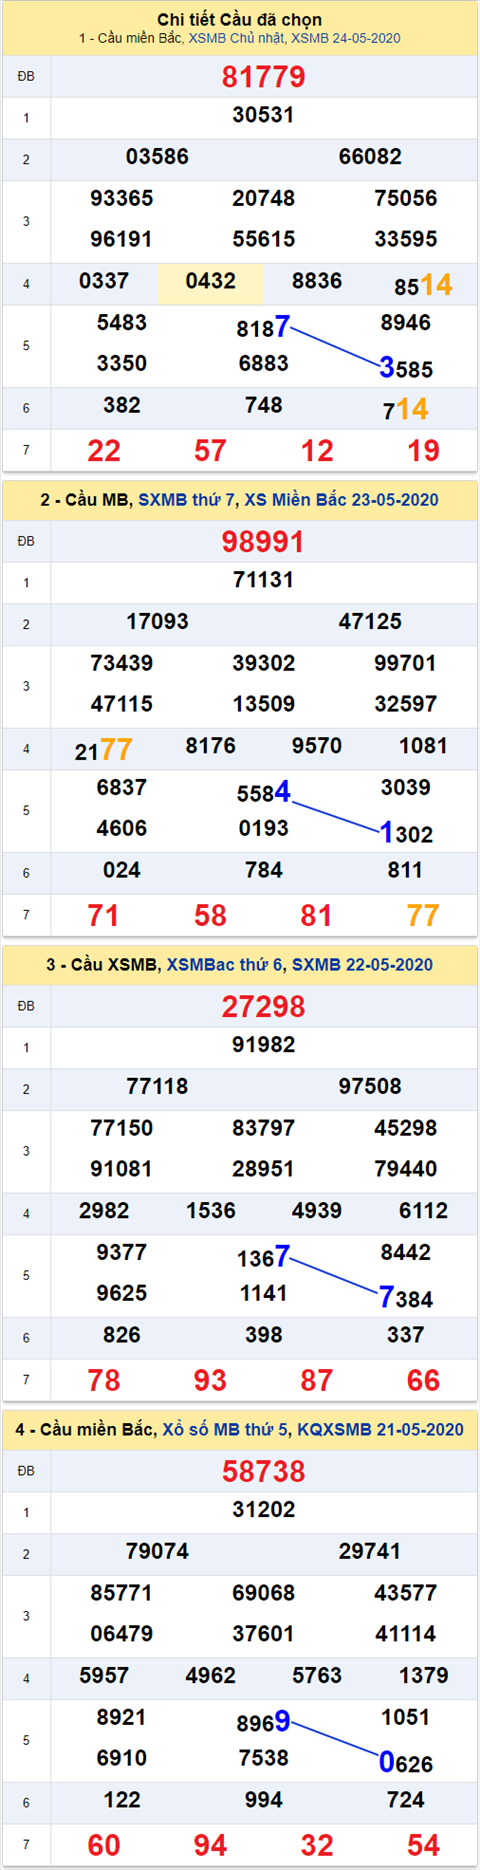Select special prize number 27298
Viewport: 480px width, 1870px height.
point(264,1007)
